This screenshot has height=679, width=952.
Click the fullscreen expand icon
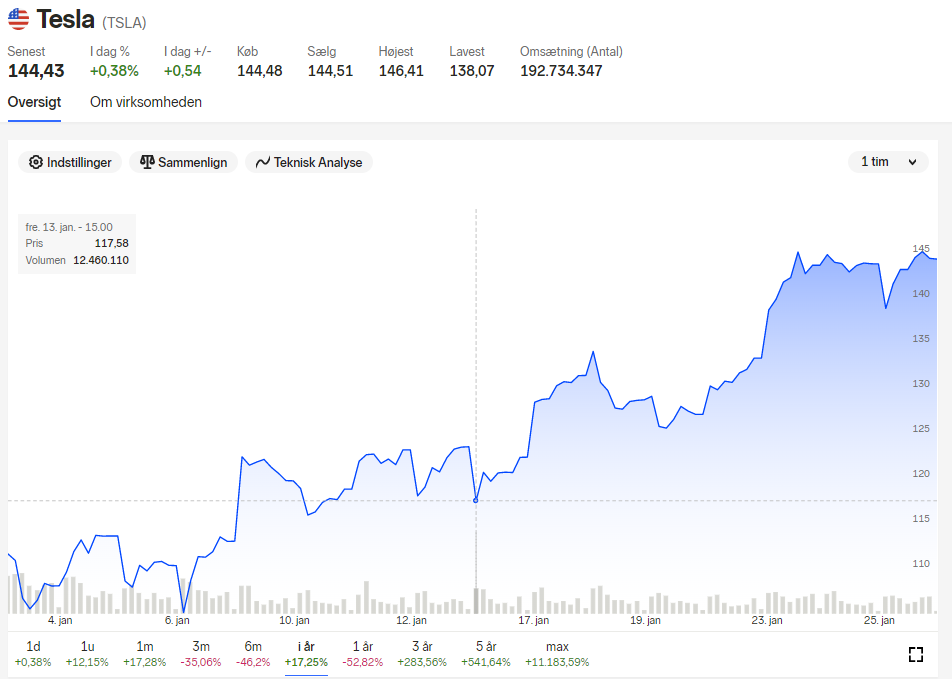point(916,654)
